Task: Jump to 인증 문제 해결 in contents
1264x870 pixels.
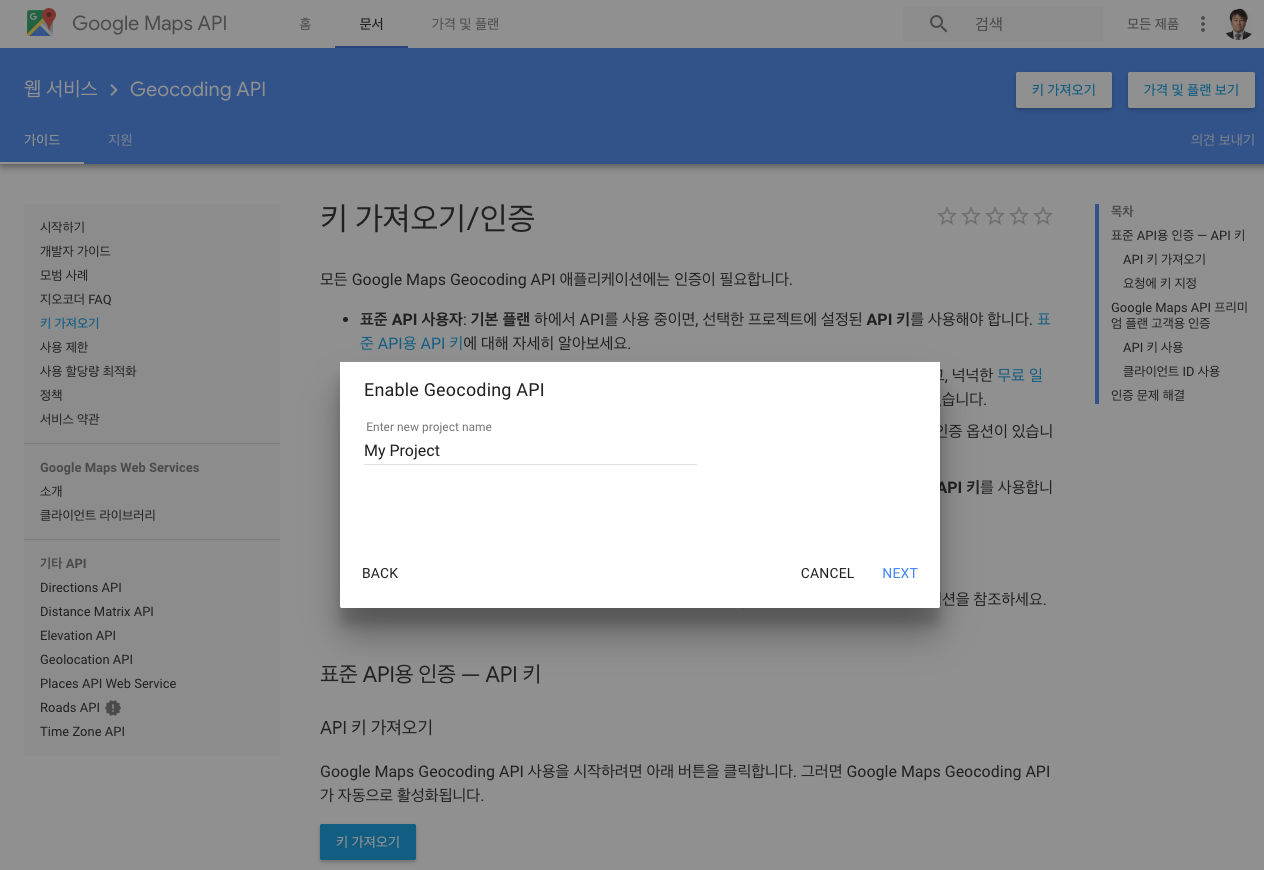Action: pos(1148,395)
